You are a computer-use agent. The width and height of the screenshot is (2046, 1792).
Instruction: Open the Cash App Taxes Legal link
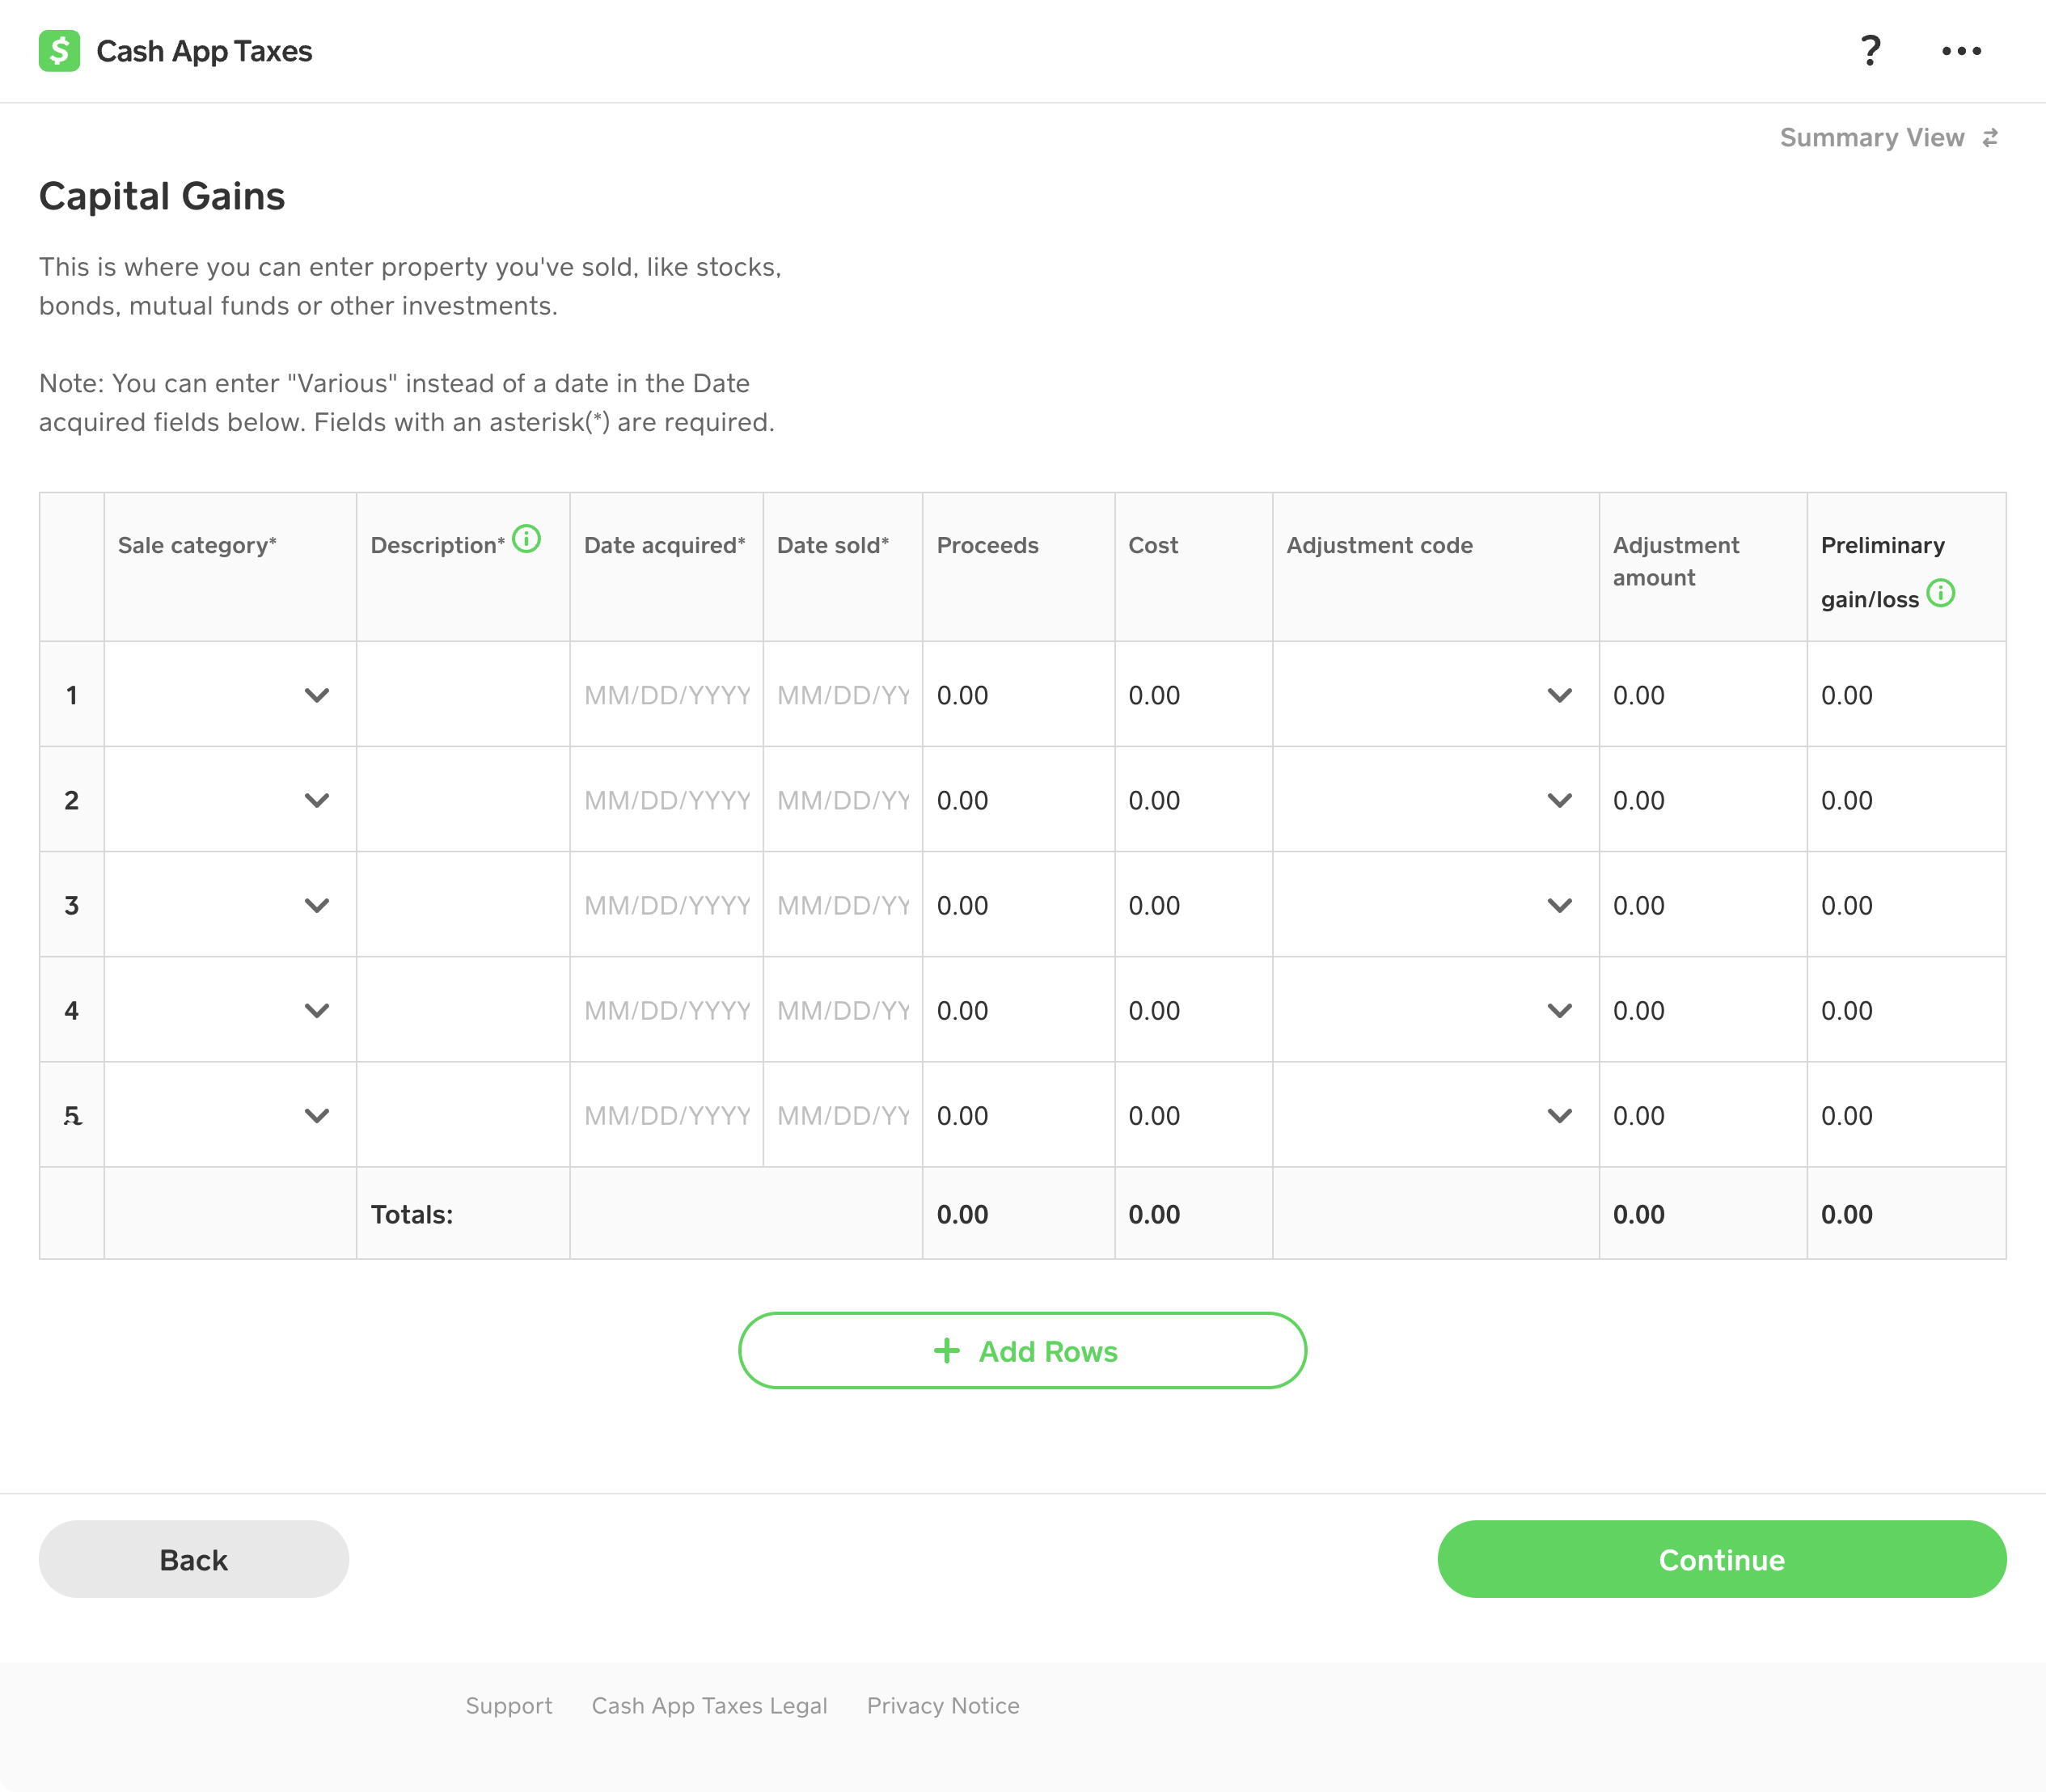[709, 1706]
